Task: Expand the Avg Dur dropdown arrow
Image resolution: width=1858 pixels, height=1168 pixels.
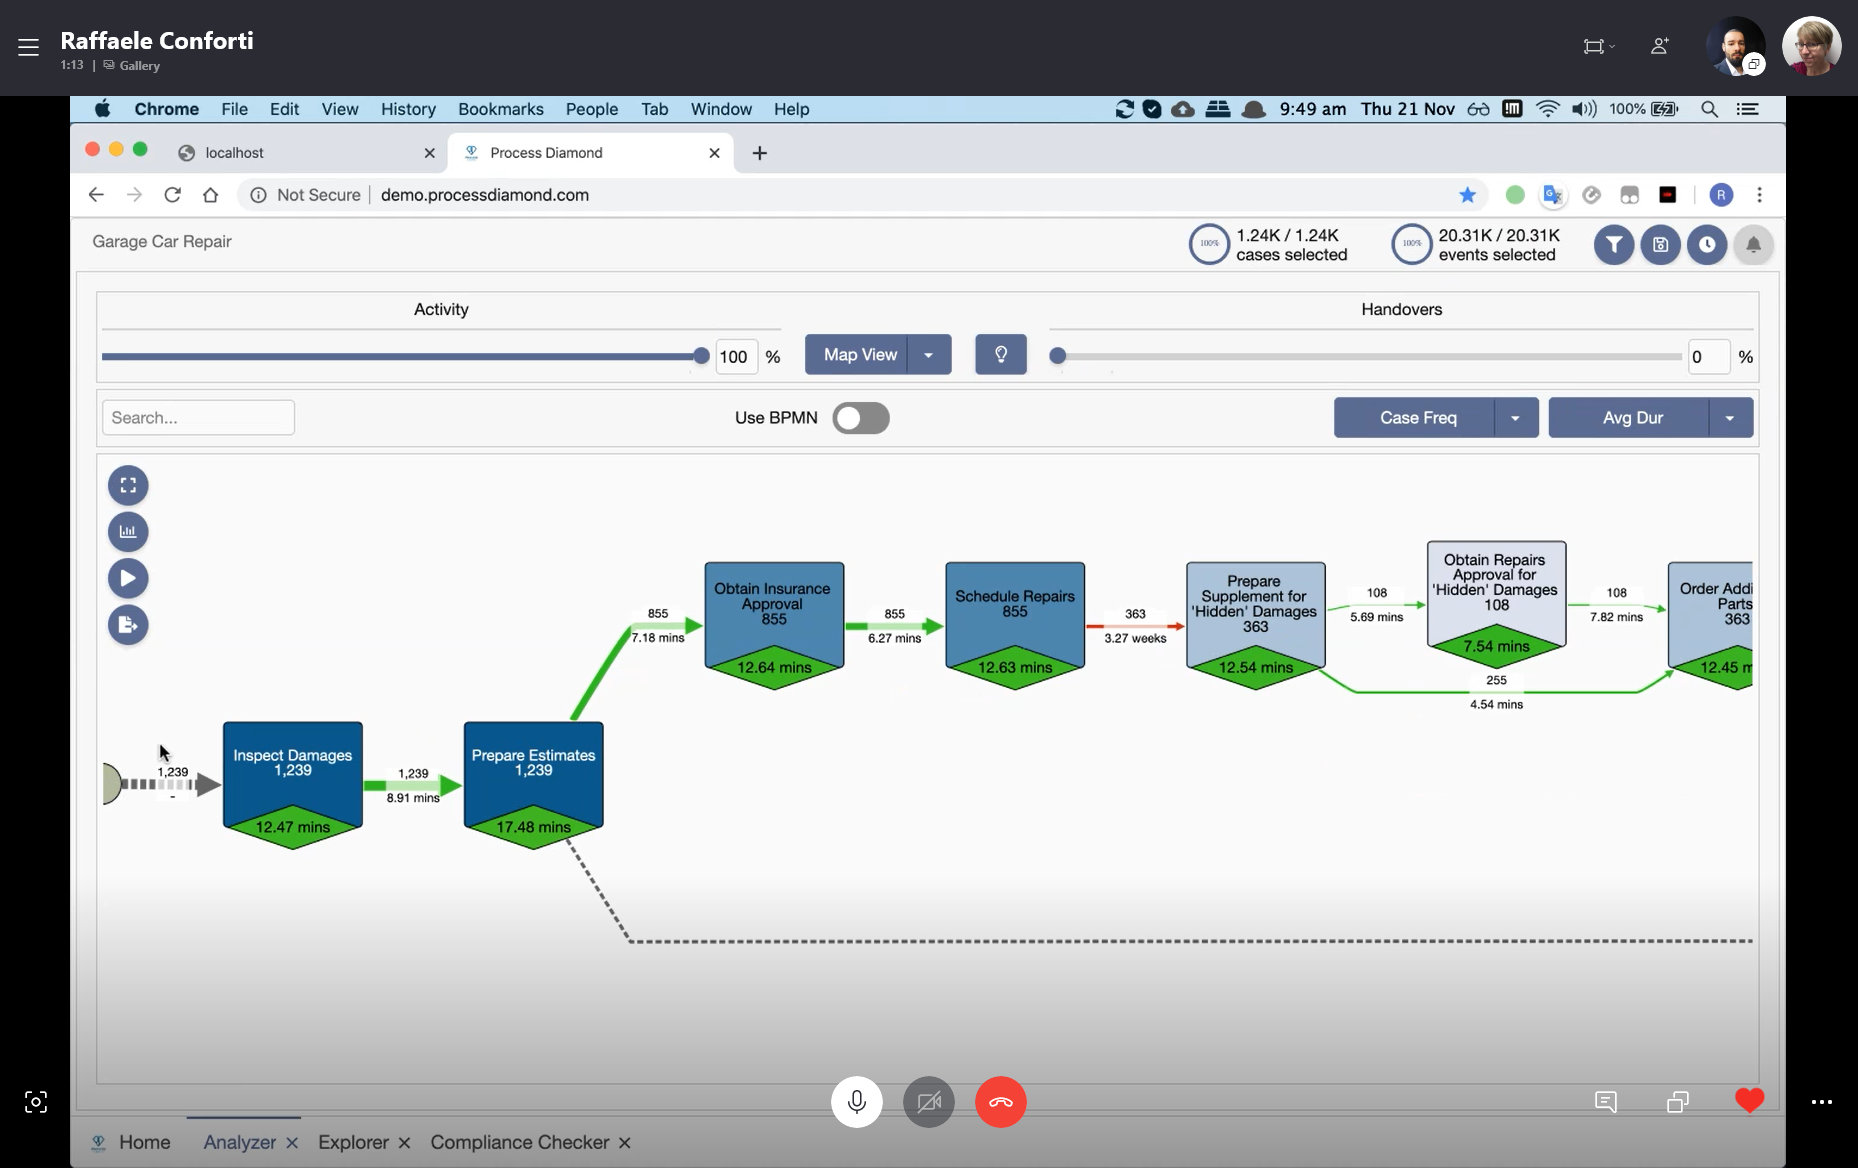Action: (x=1731, y=418)
